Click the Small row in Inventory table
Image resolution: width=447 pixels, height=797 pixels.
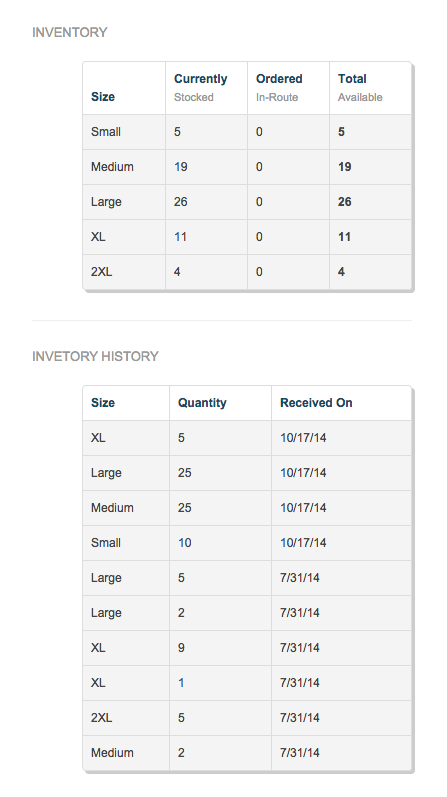pyautogui.click(x=247, y=132)
